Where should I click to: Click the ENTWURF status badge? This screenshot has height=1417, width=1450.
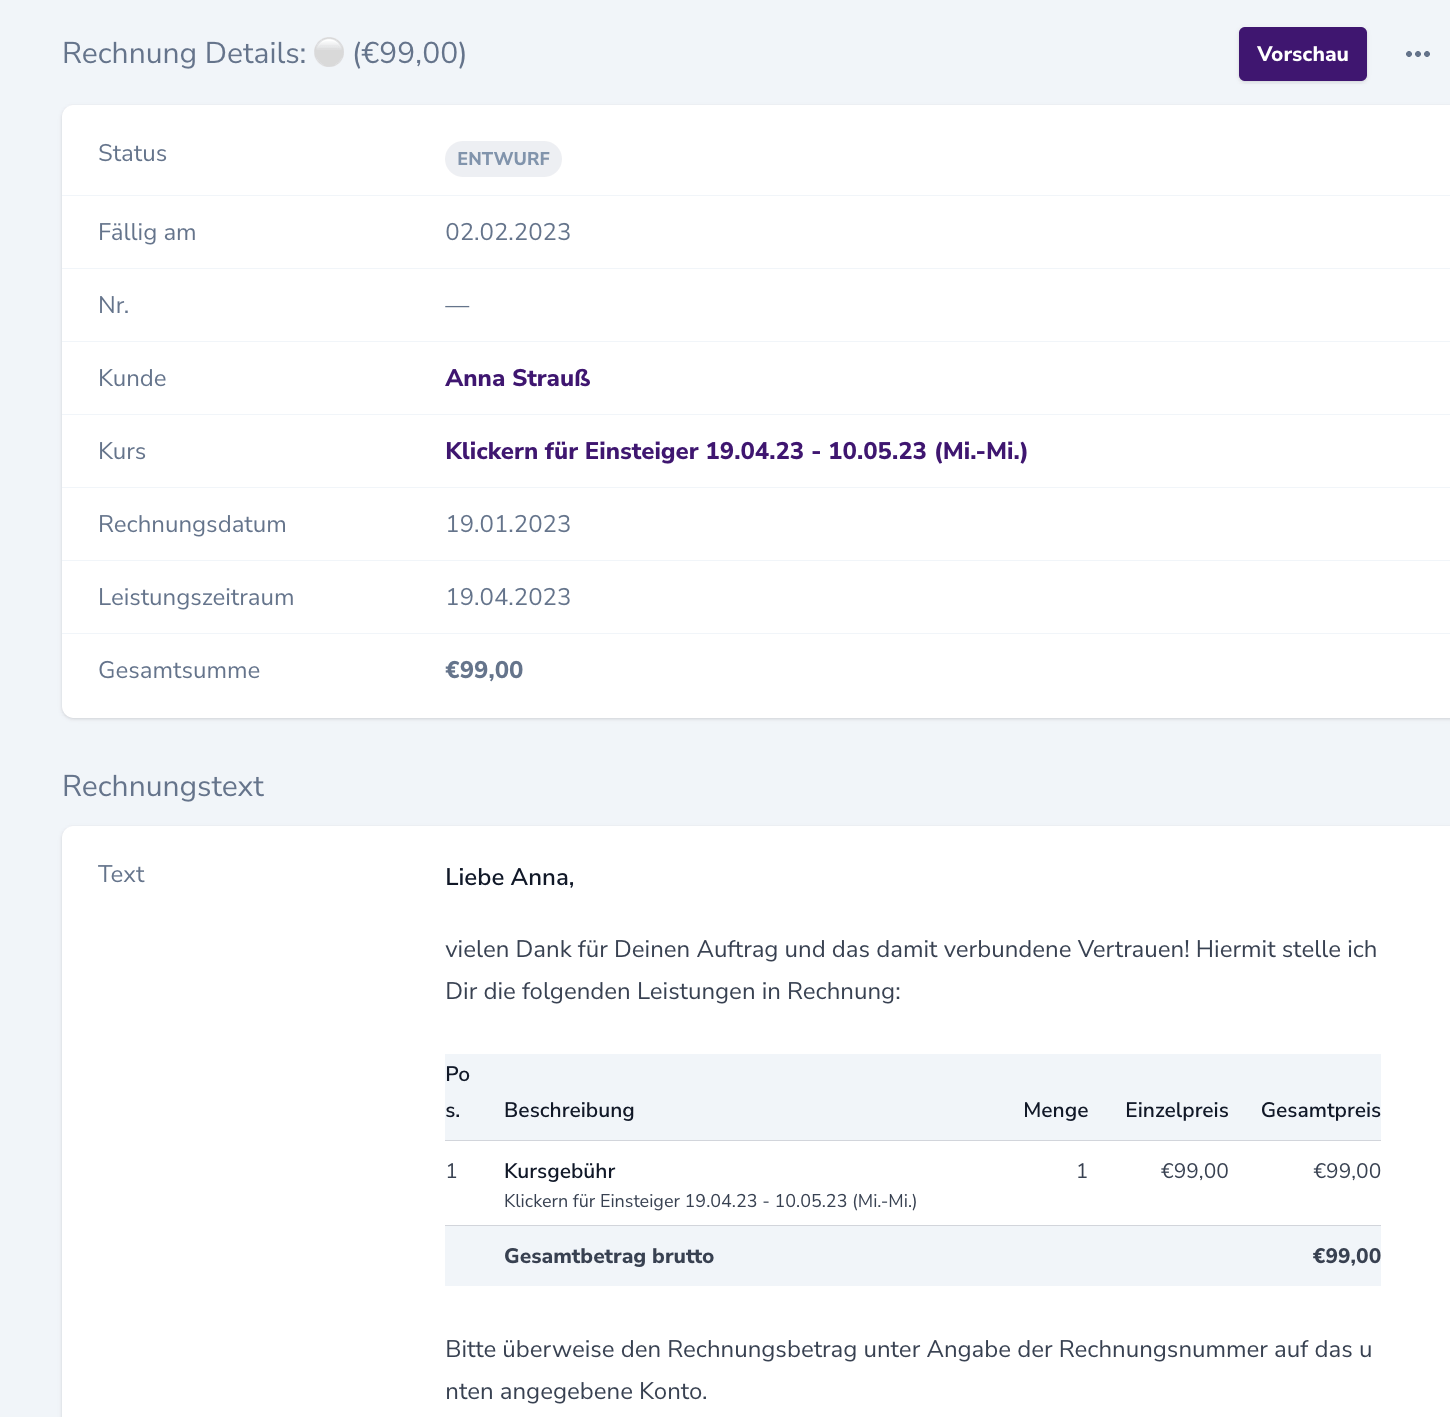click(503, 159)
